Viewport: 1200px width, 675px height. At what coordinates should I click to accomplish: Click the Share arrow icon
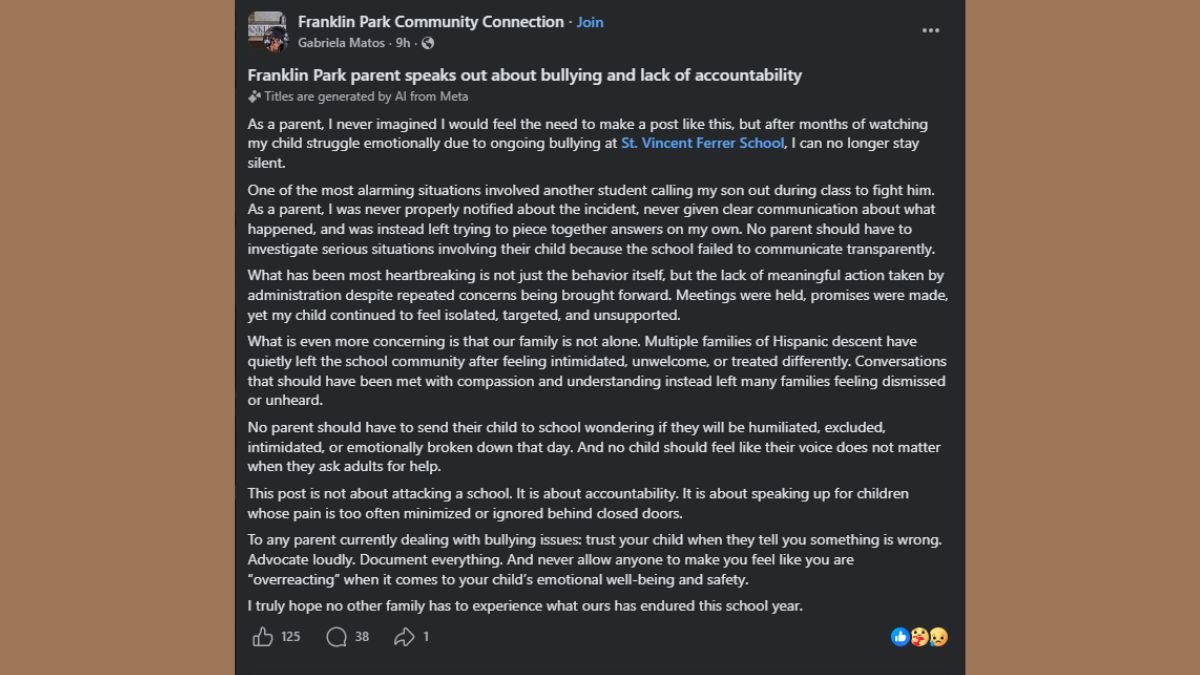(404, 637)
